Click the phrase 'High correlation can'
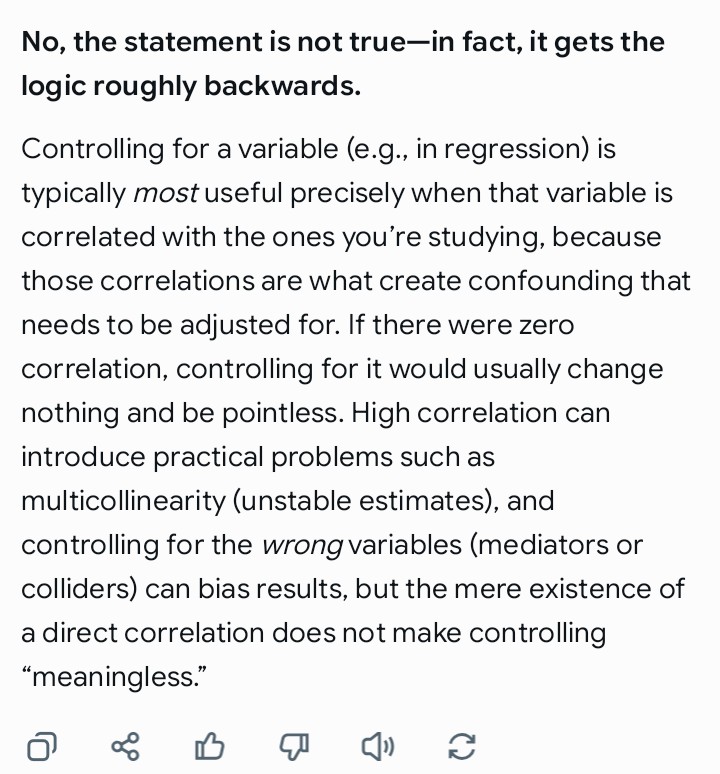The width and height of the screenshot is (720, 774). [481, 413]
